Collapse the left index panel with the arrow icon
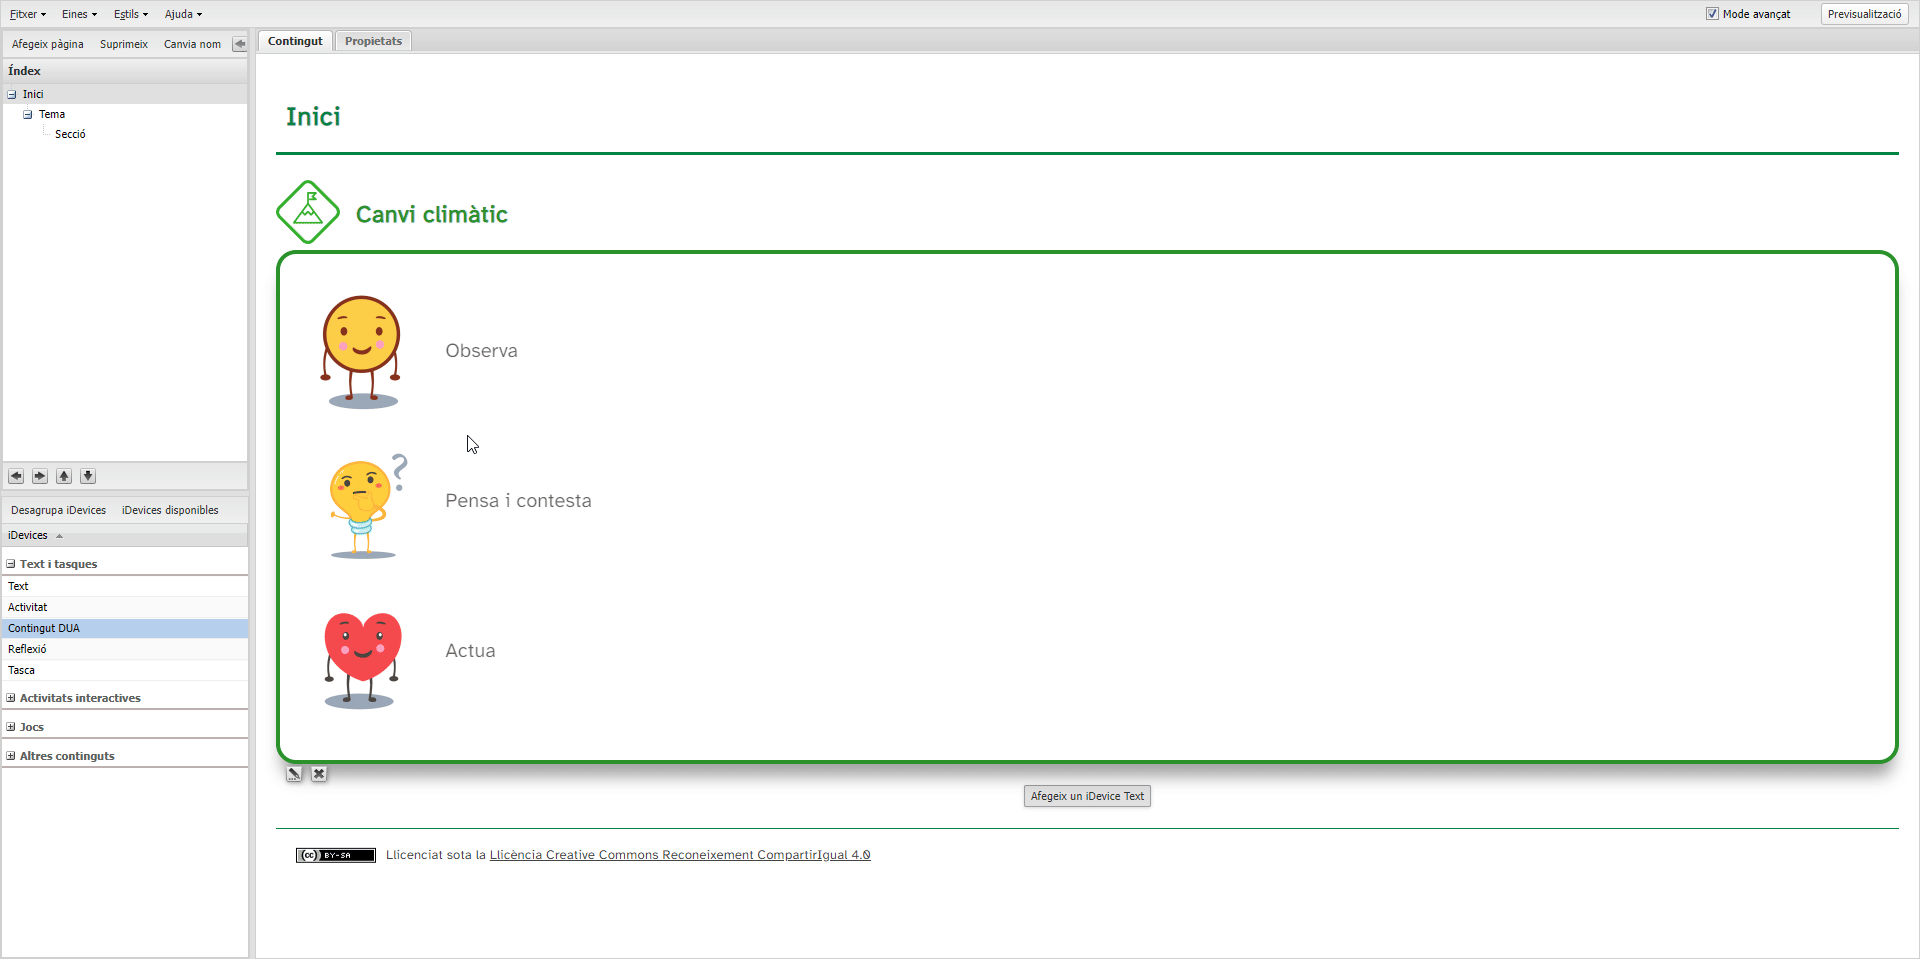The height and width of the screenshot is (959, 1920). 239,44
